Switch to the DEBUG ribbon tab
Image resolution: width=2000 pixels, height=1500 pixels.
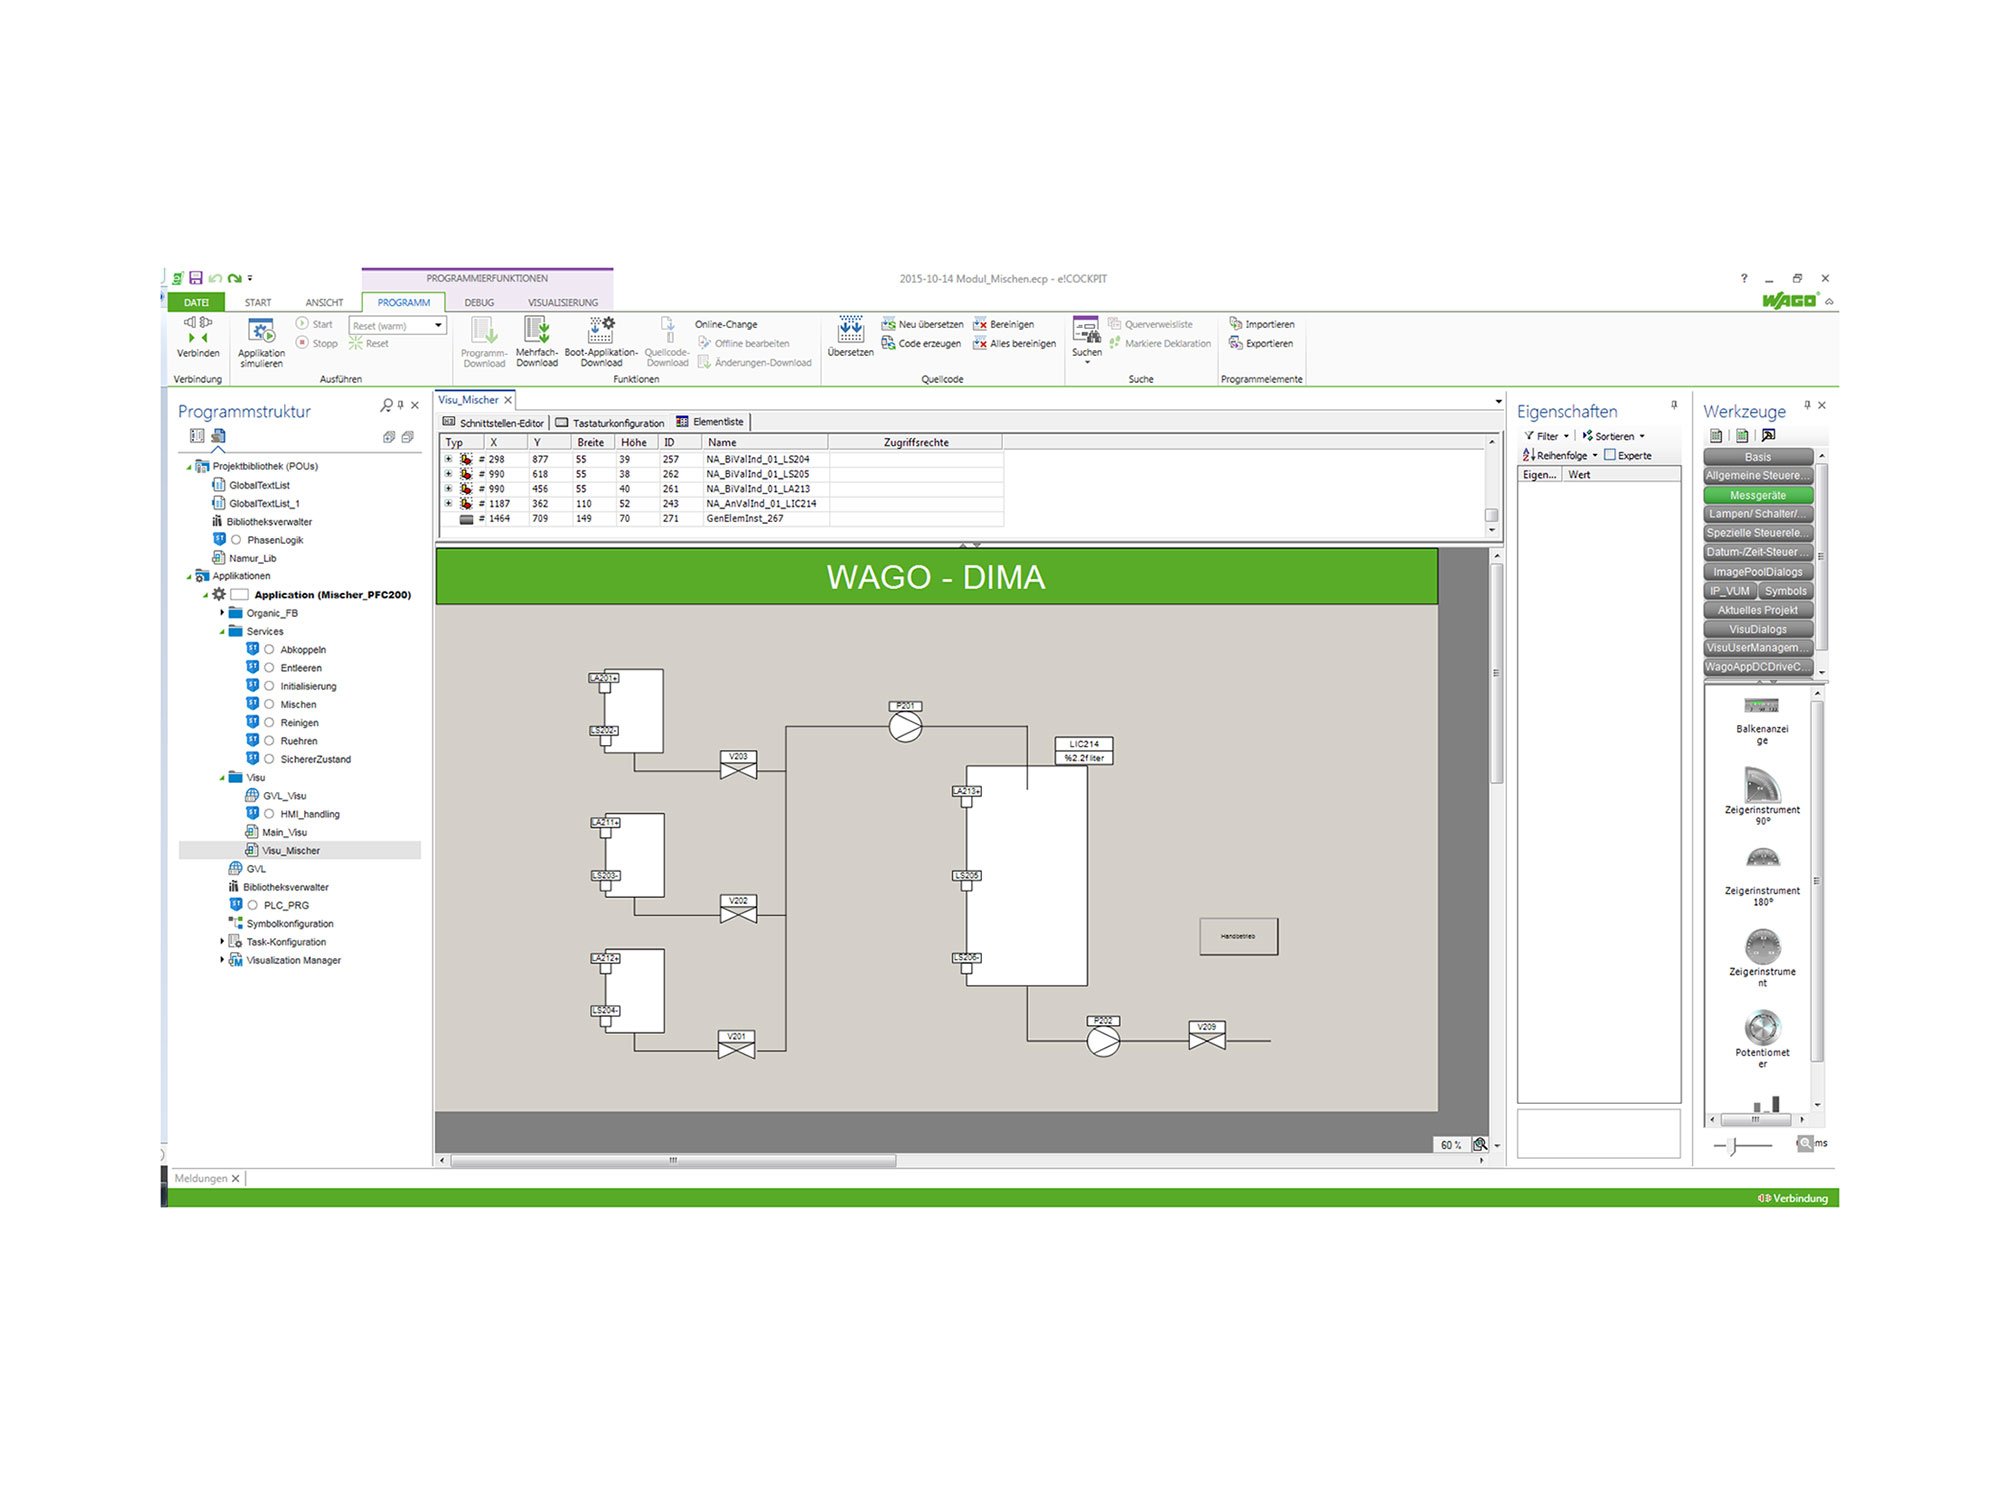(x=479, y=302)
